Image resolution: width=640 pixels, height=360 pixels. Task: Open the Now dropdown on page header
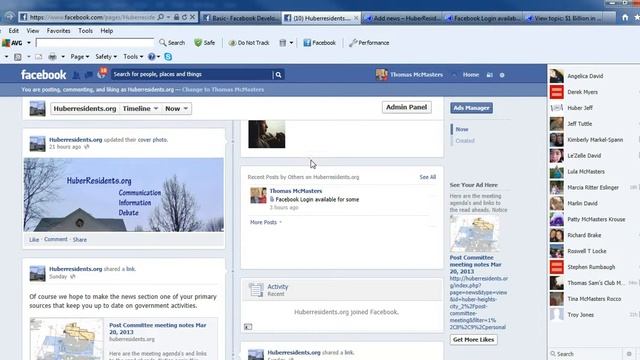(176, 109)
